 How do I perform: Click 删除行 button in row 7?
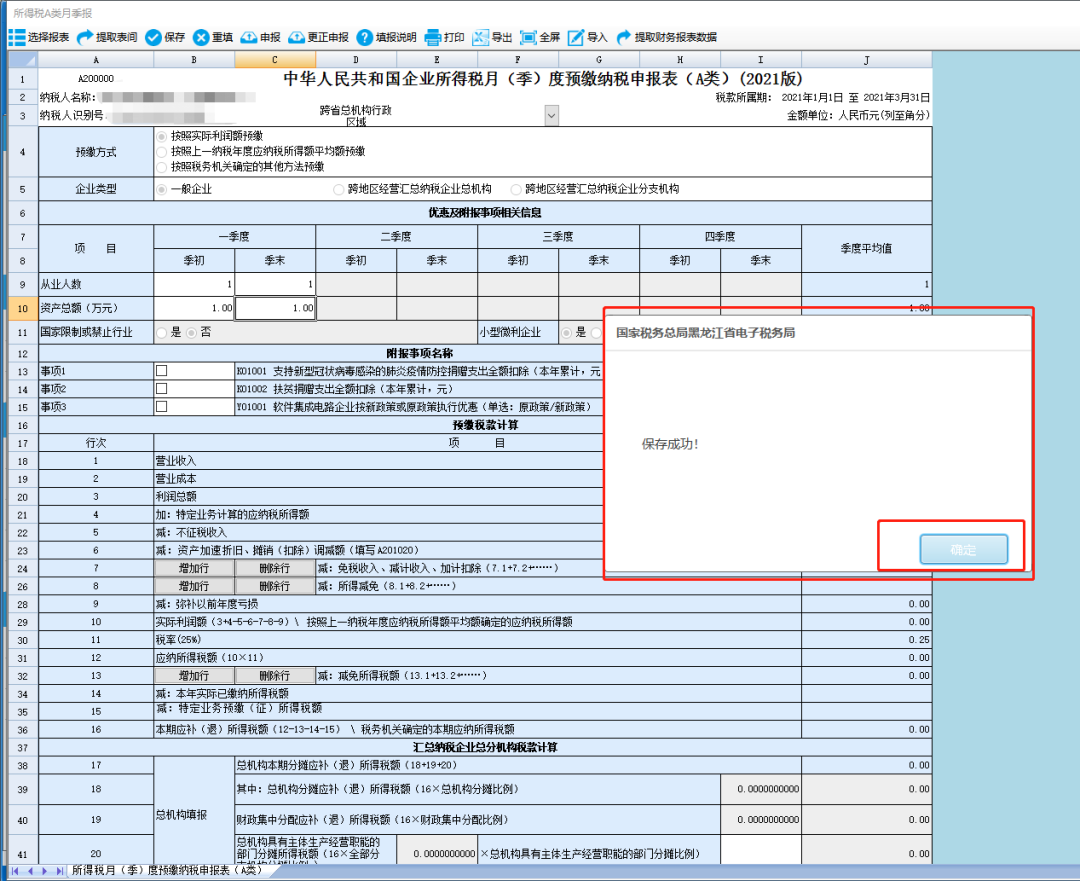coord(274,568)
